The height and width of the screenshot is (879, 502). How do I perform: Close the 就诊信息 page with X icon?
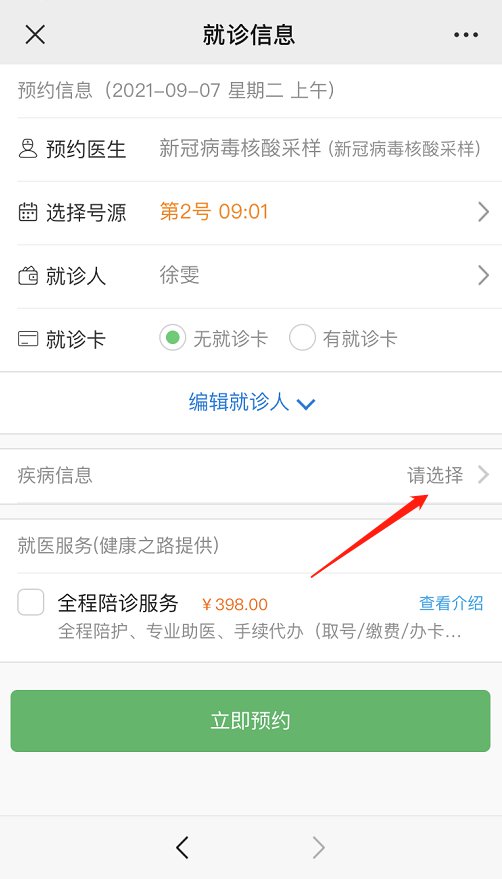coord(35,34)
